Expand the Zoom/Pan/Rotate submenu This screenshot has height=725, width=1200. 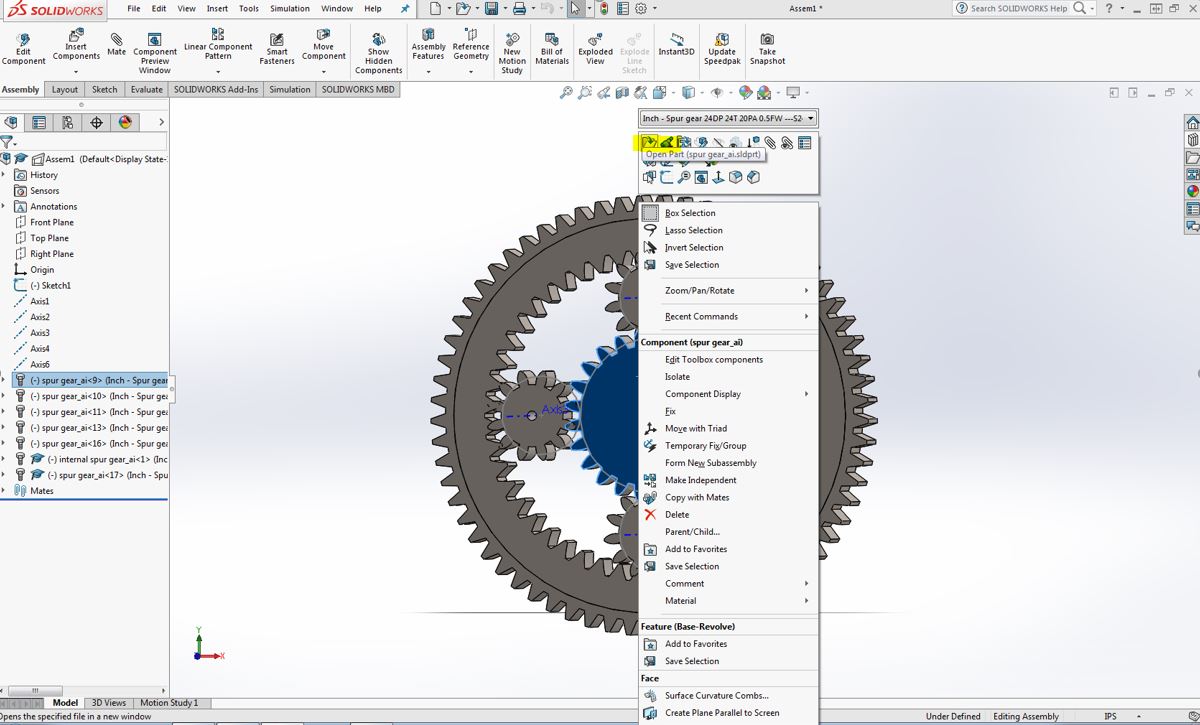click(x=728, y=291)
